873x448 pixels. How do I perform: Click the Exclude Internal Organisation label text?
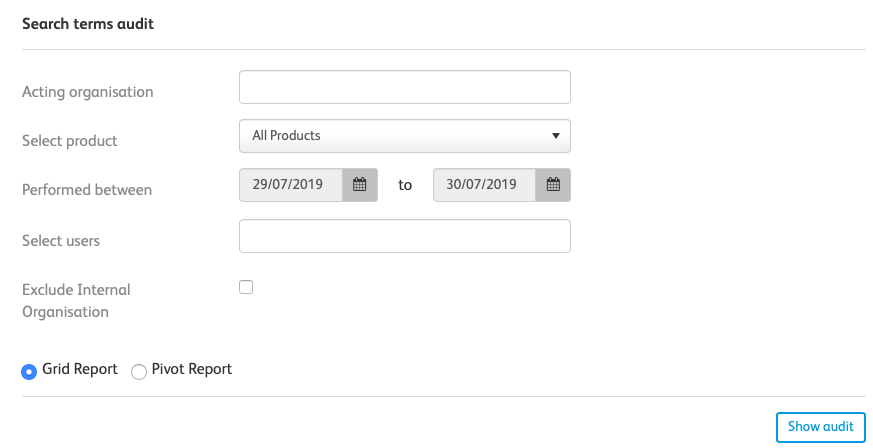pos(76,300)
